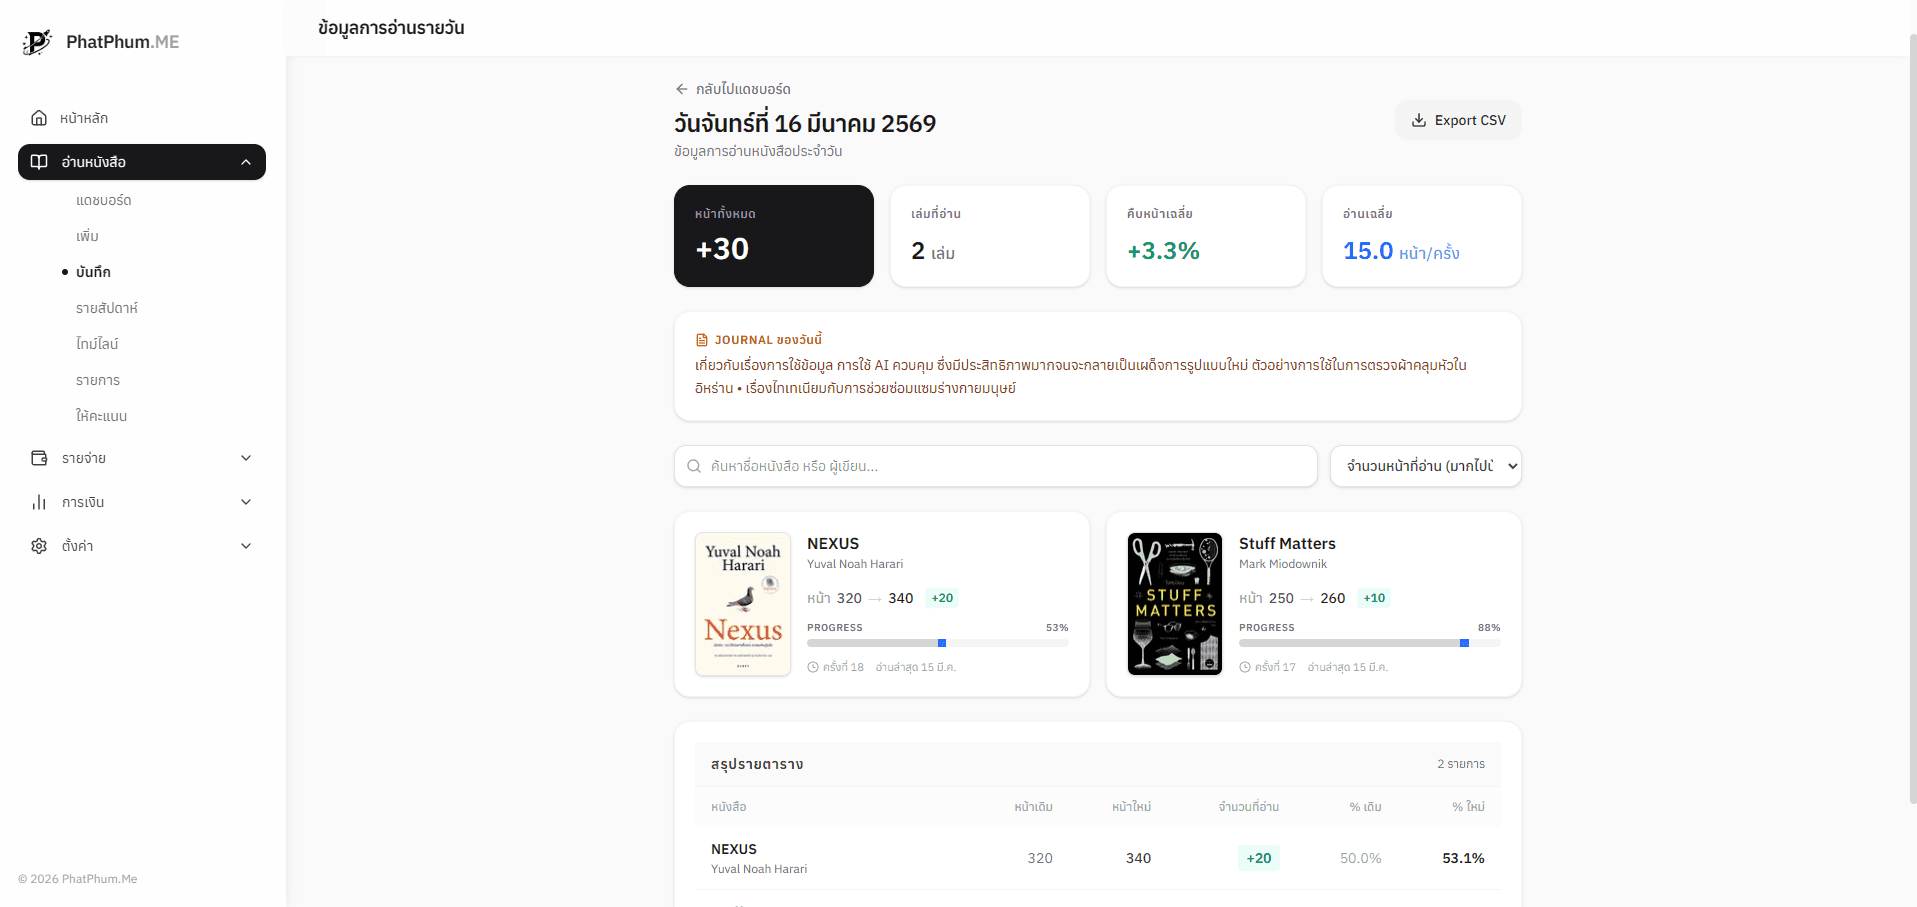Click the home icon in sidebar
The width and height of the screenshot is (1917, 907).
tap(39, 118)
